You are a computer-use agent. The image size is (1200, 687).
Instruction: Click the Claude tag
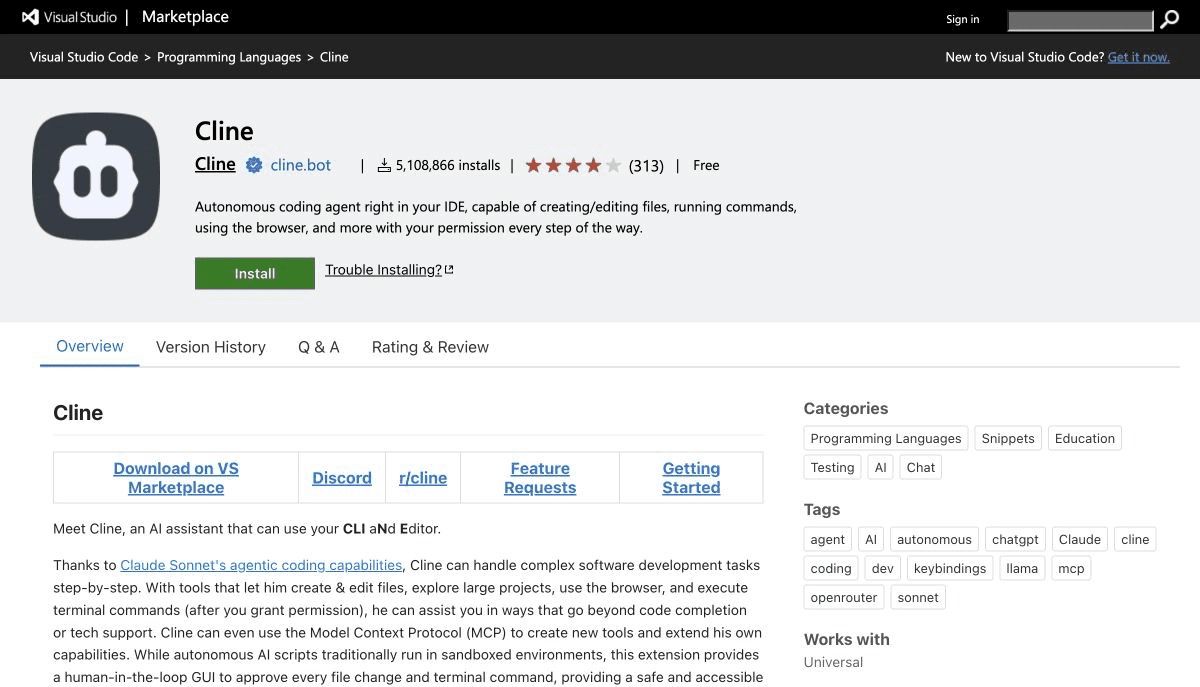click(x=1080, y=539)
